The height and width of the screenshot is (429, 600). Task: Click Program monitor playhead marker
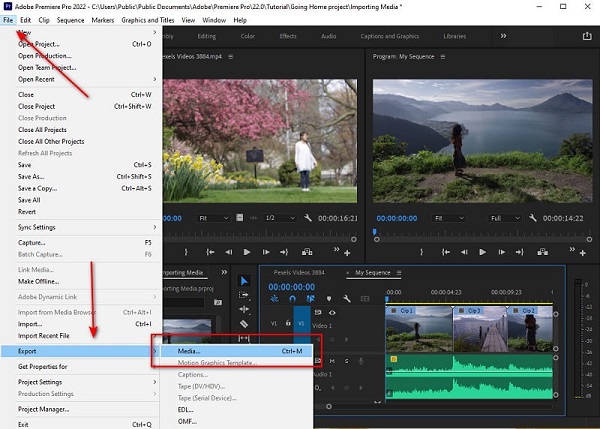375,232
